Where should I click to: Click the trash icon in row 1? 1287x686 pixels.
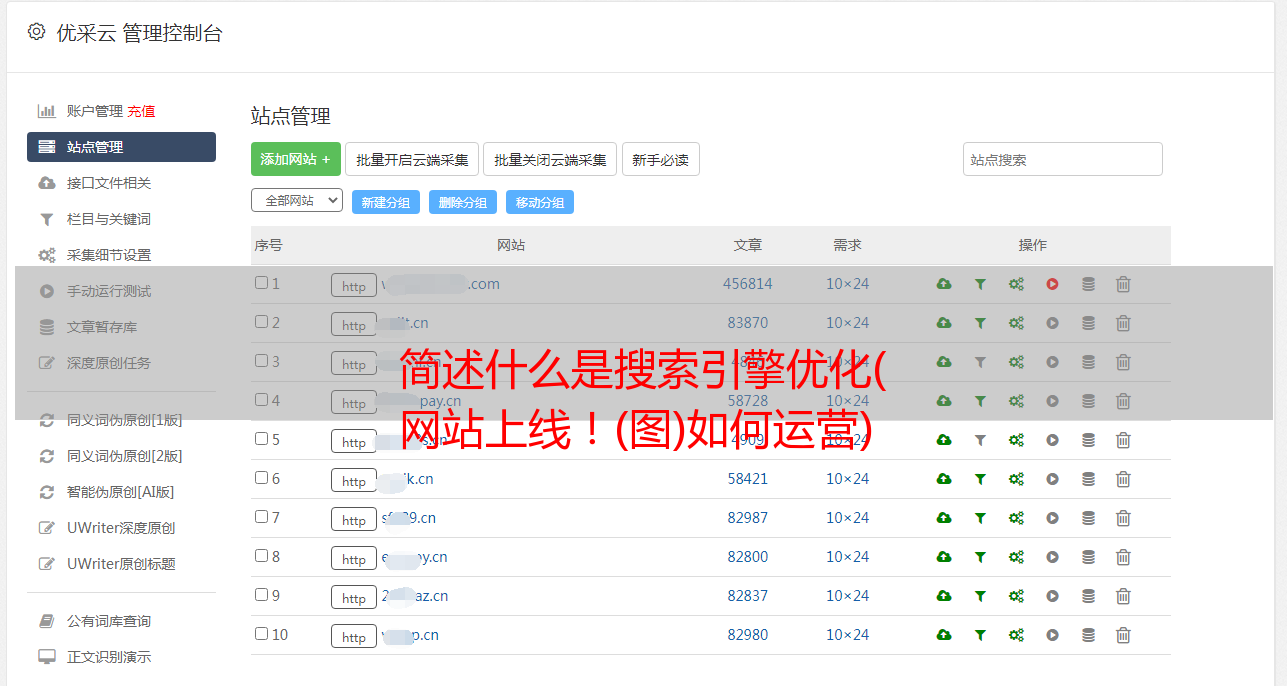point(1123,284)
